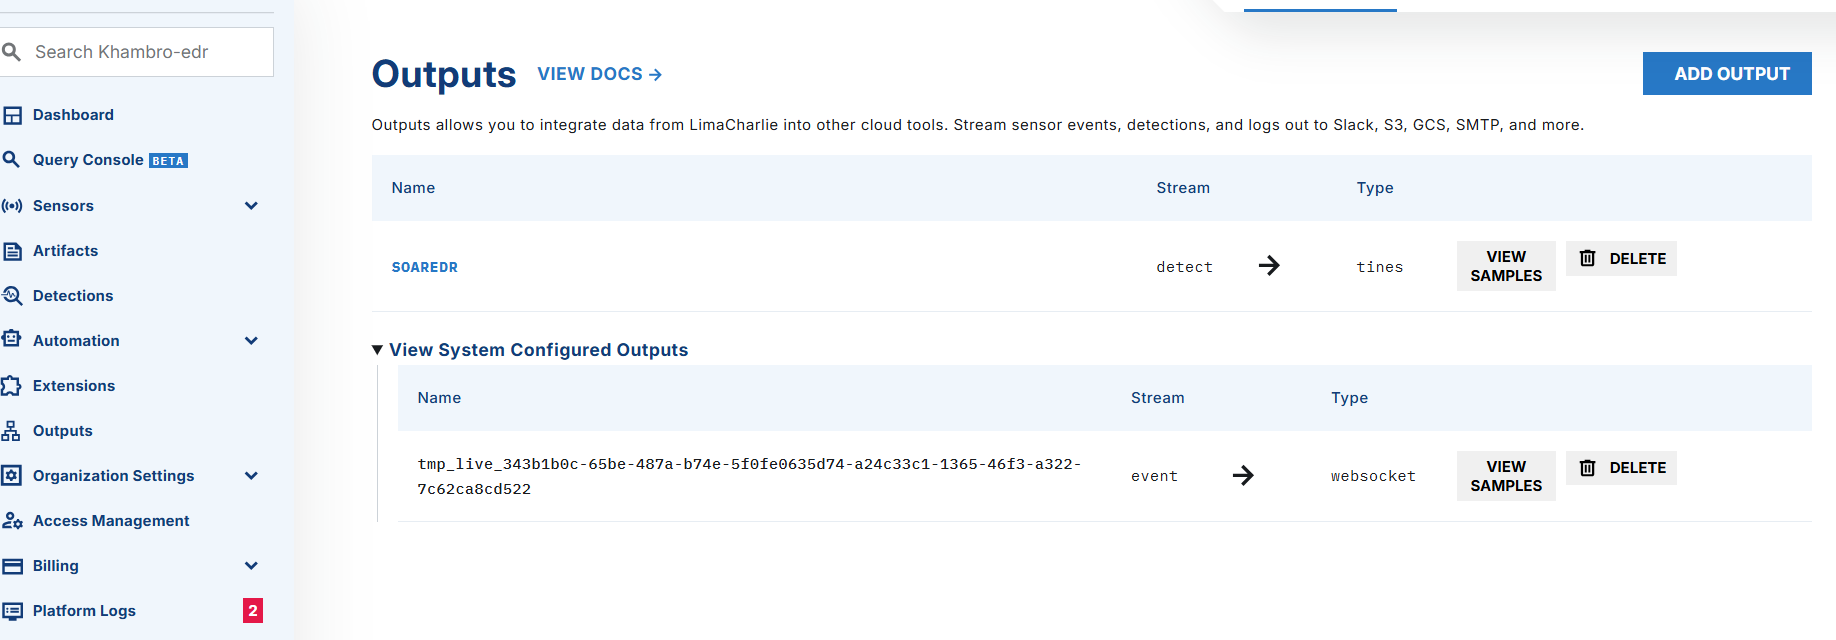
Task: View samples for the websocket output
Action: 1506,476
